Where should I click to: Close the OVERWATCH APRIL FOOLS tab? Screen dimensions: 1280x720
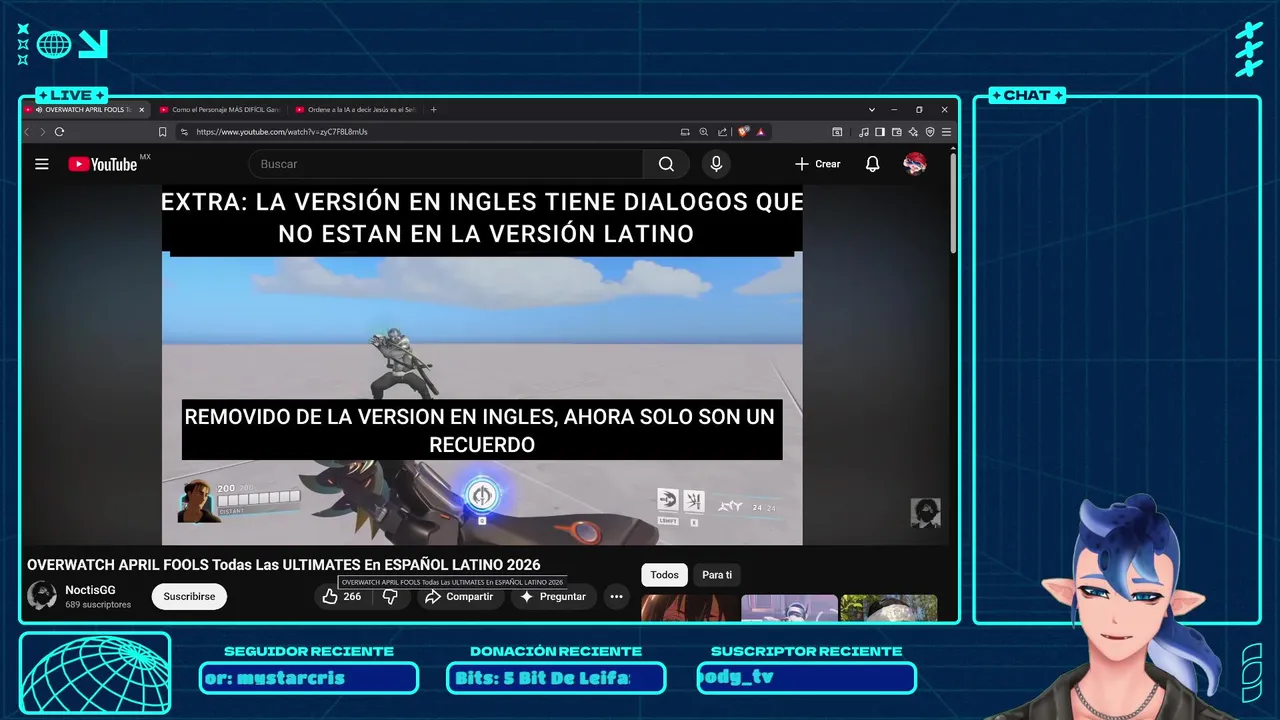[x=141, y=110]
